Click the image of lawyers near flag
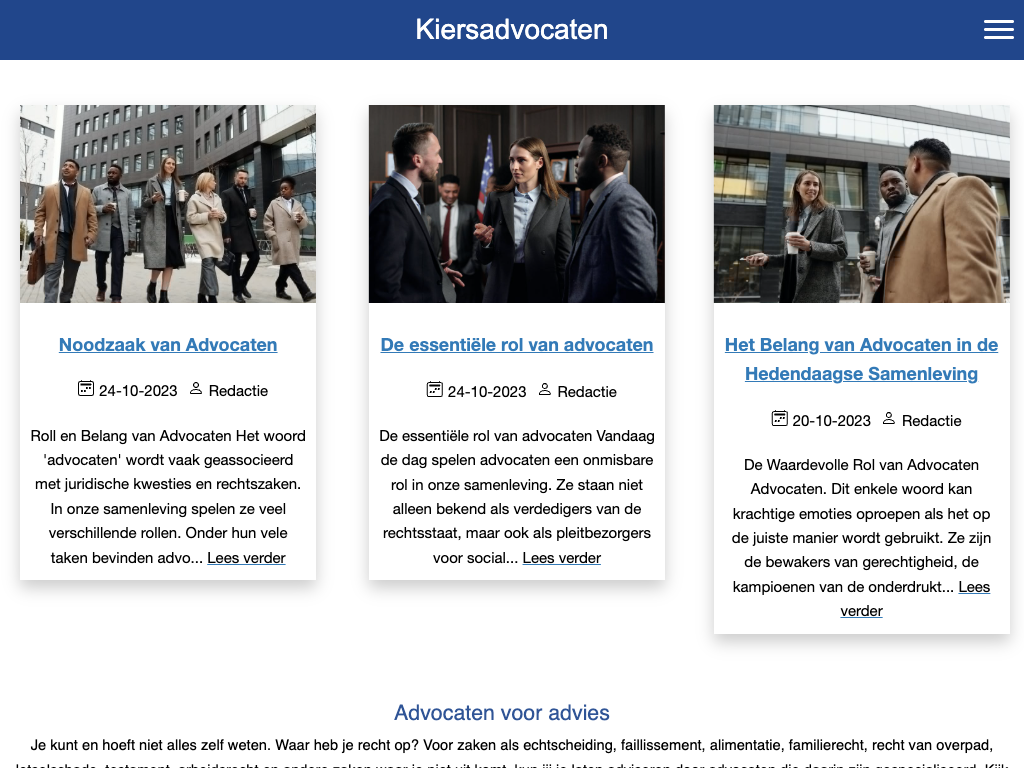 coord(517,204)
